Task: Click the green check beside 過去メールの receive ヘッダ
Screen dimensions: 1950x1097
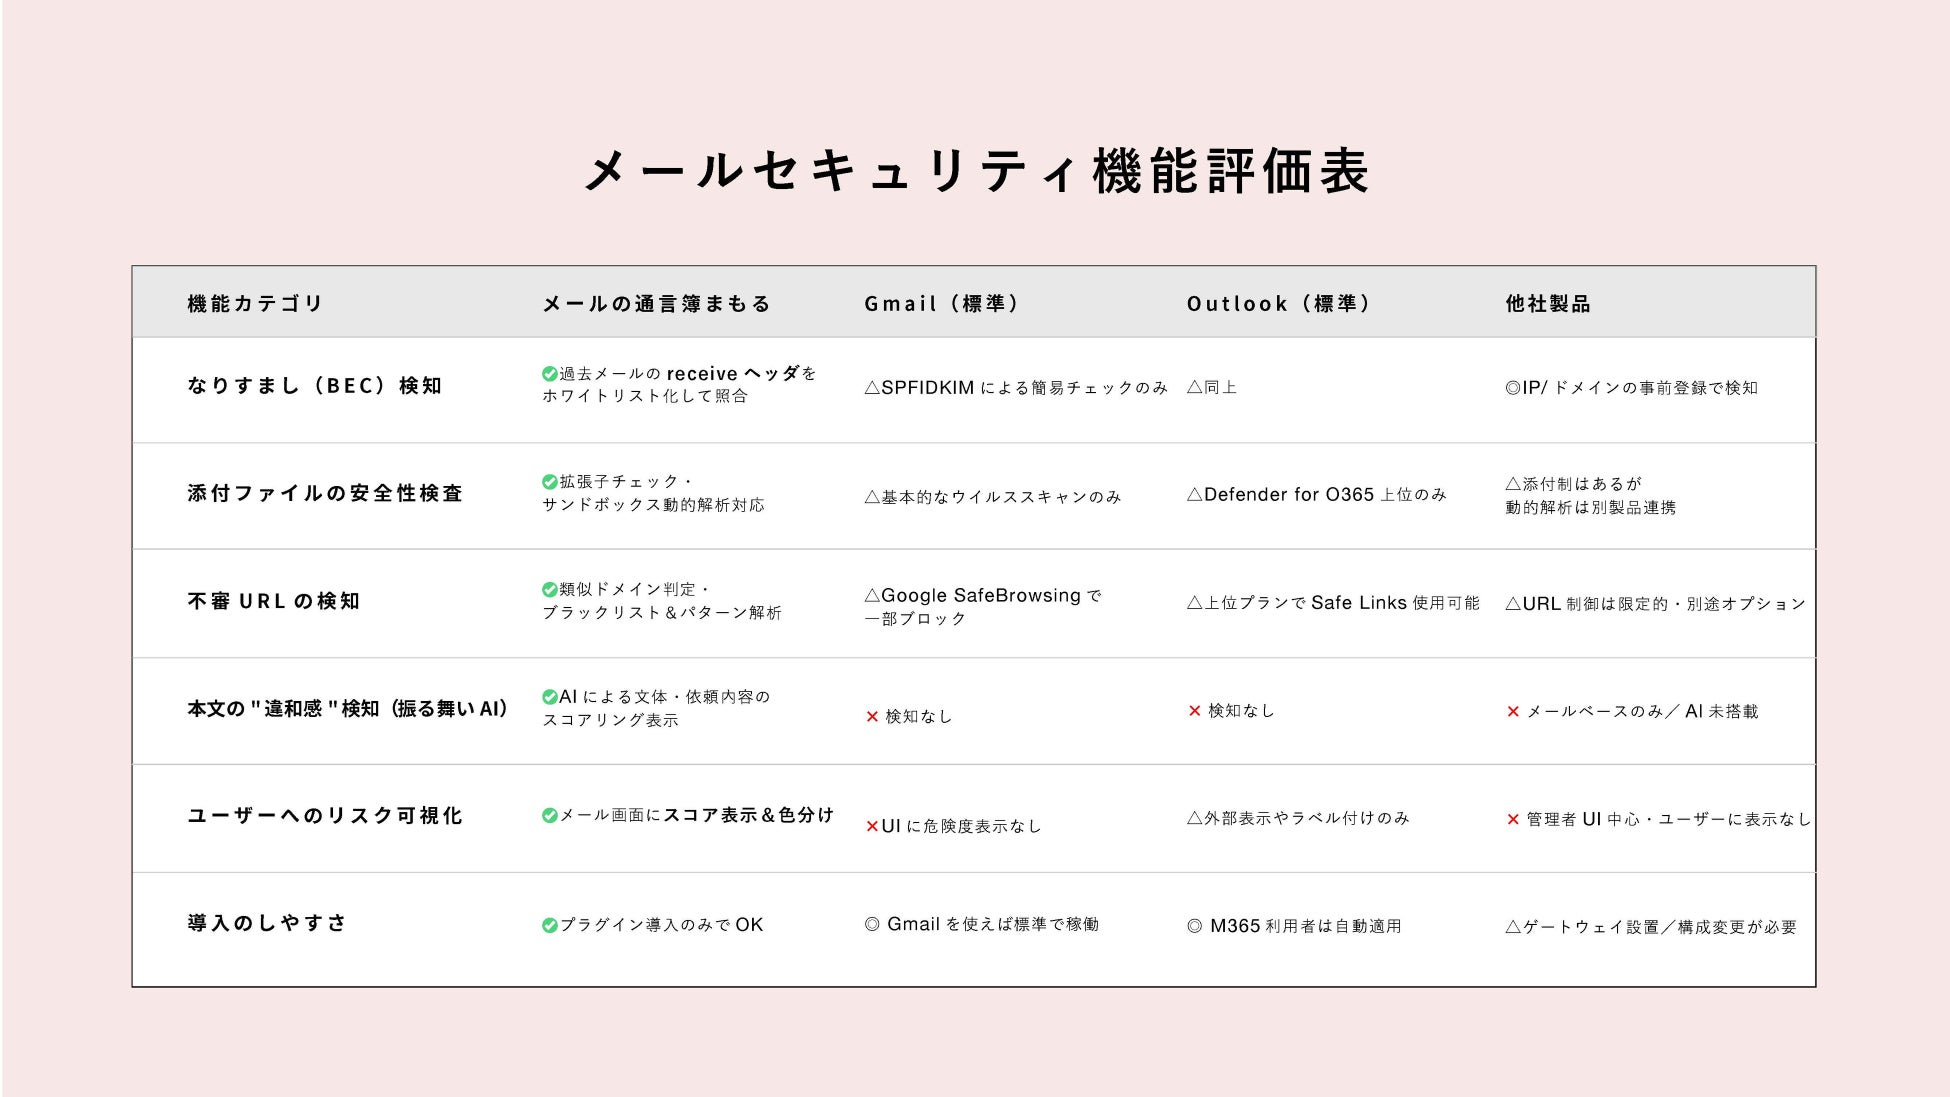Action: [549, 374]
